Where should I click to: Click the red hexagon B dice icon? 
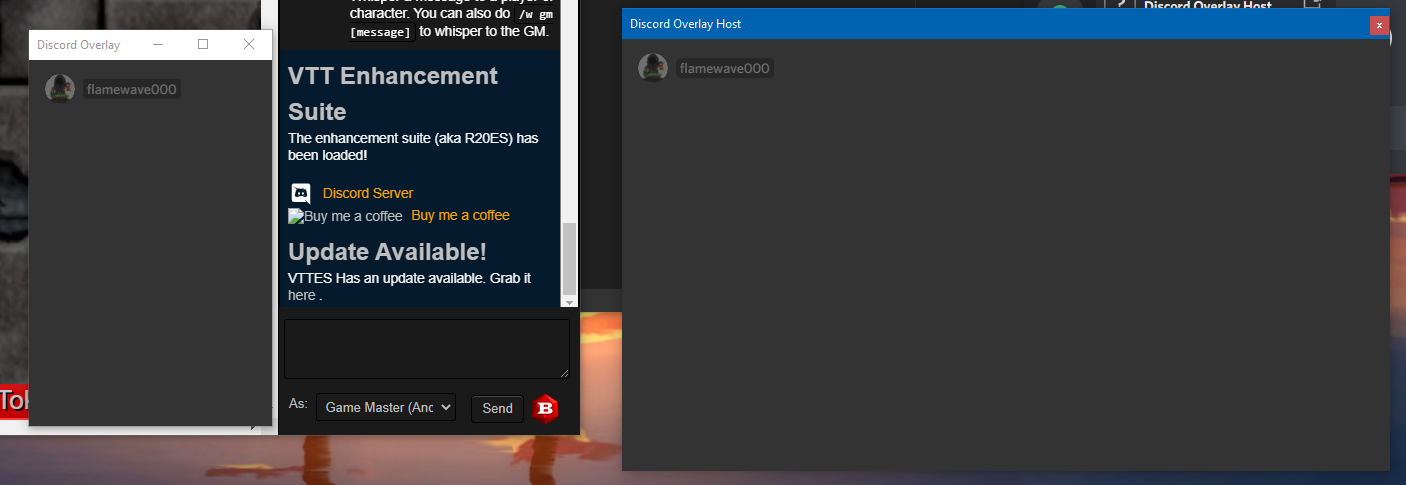tap(545, 408)
